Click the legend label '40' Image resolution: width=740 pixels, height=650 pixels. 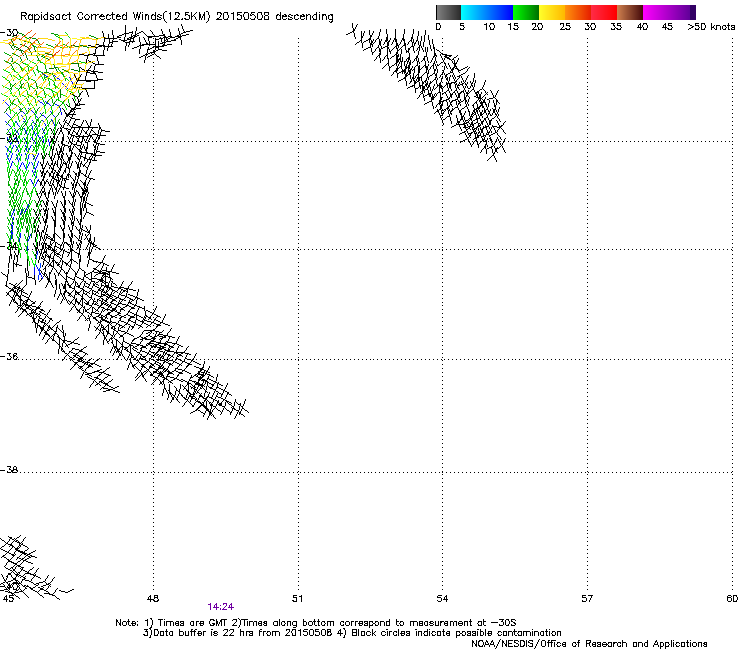pyautogui.click(x=642, y=27)
